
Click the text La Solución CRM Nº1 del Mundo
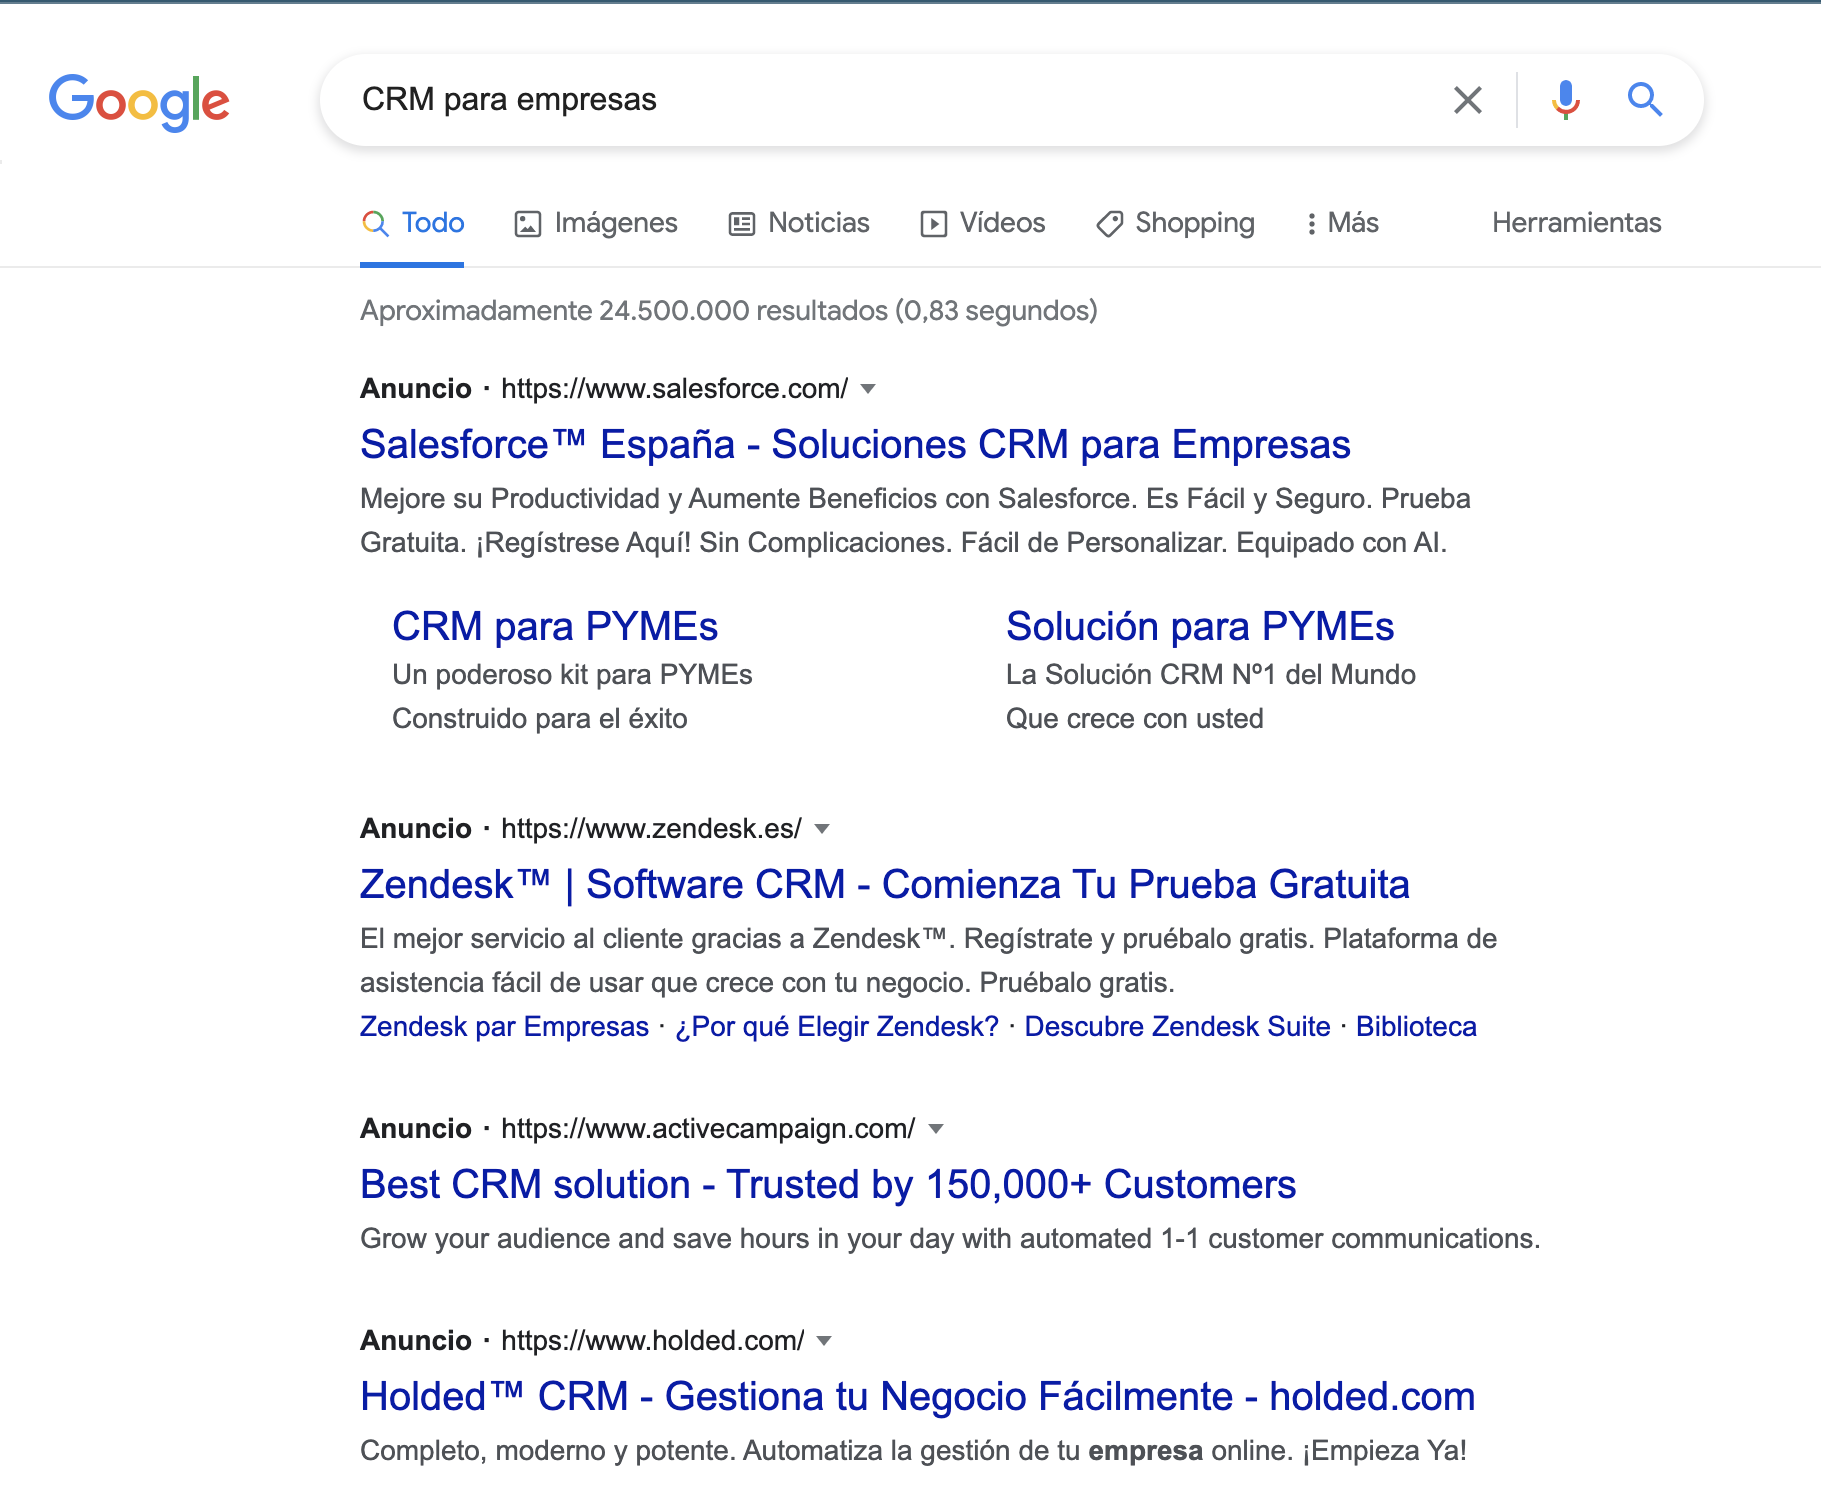click(x=1210, y=675)
